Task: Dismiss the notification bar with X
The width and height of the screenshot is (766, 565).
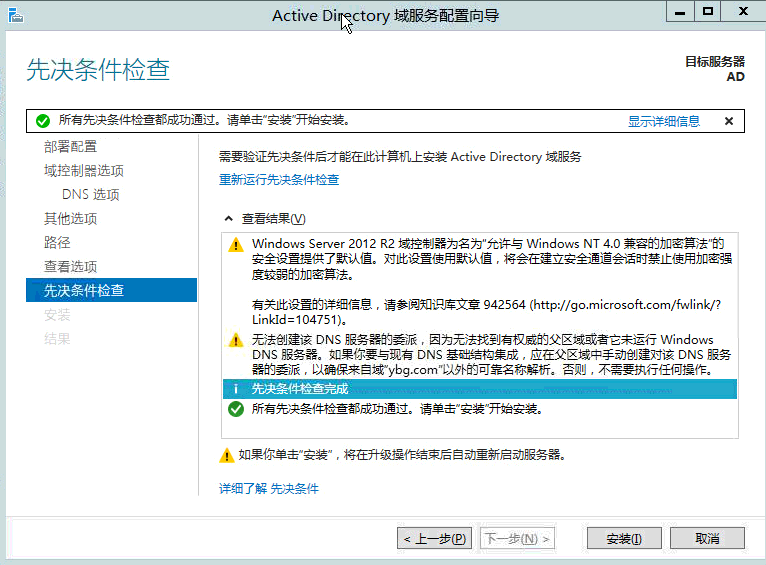Action: point(729,121)
